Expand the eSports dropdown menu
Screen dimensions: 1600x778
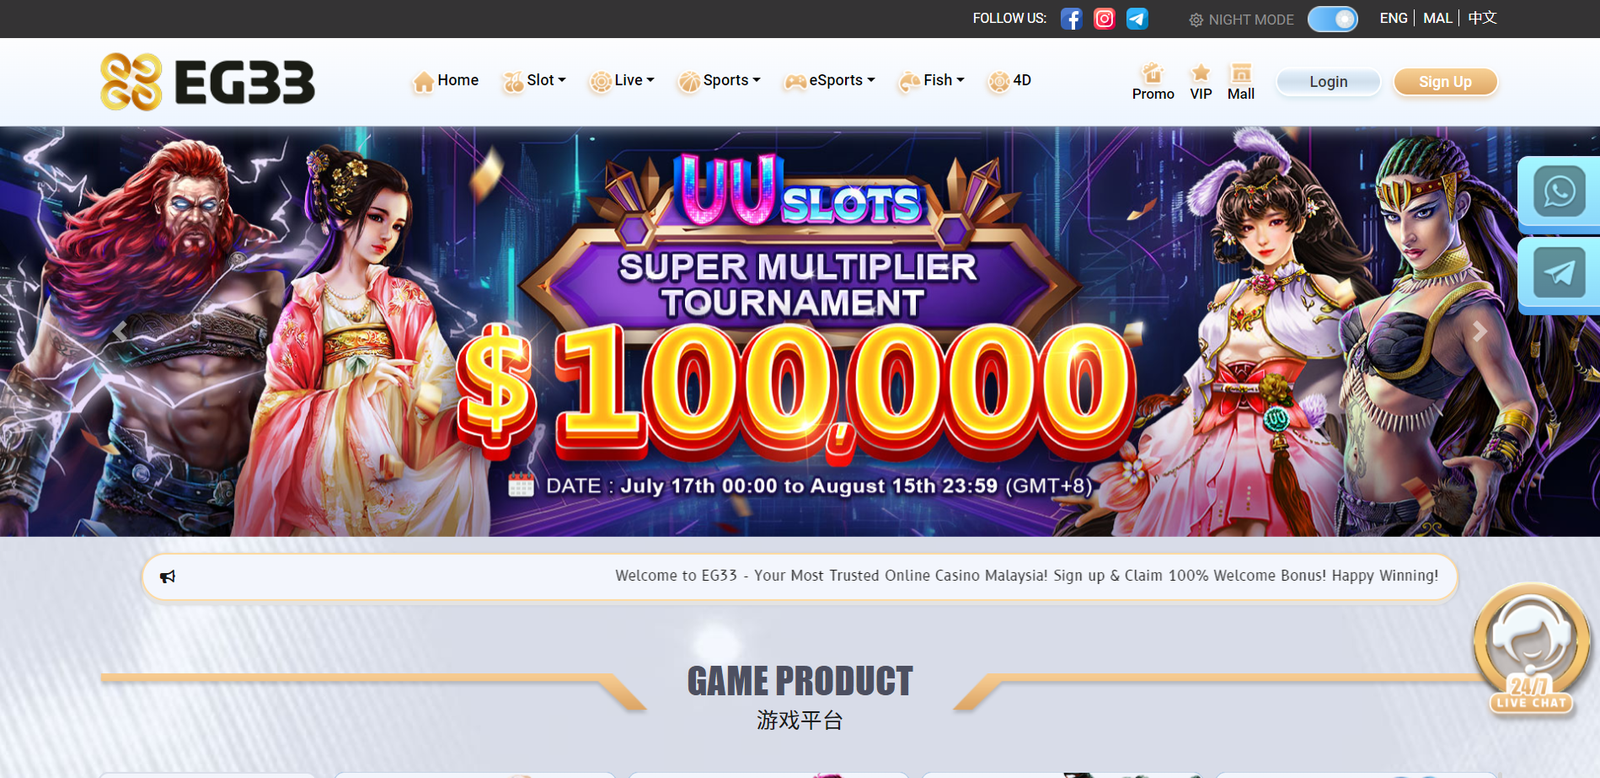pos(830,81)
